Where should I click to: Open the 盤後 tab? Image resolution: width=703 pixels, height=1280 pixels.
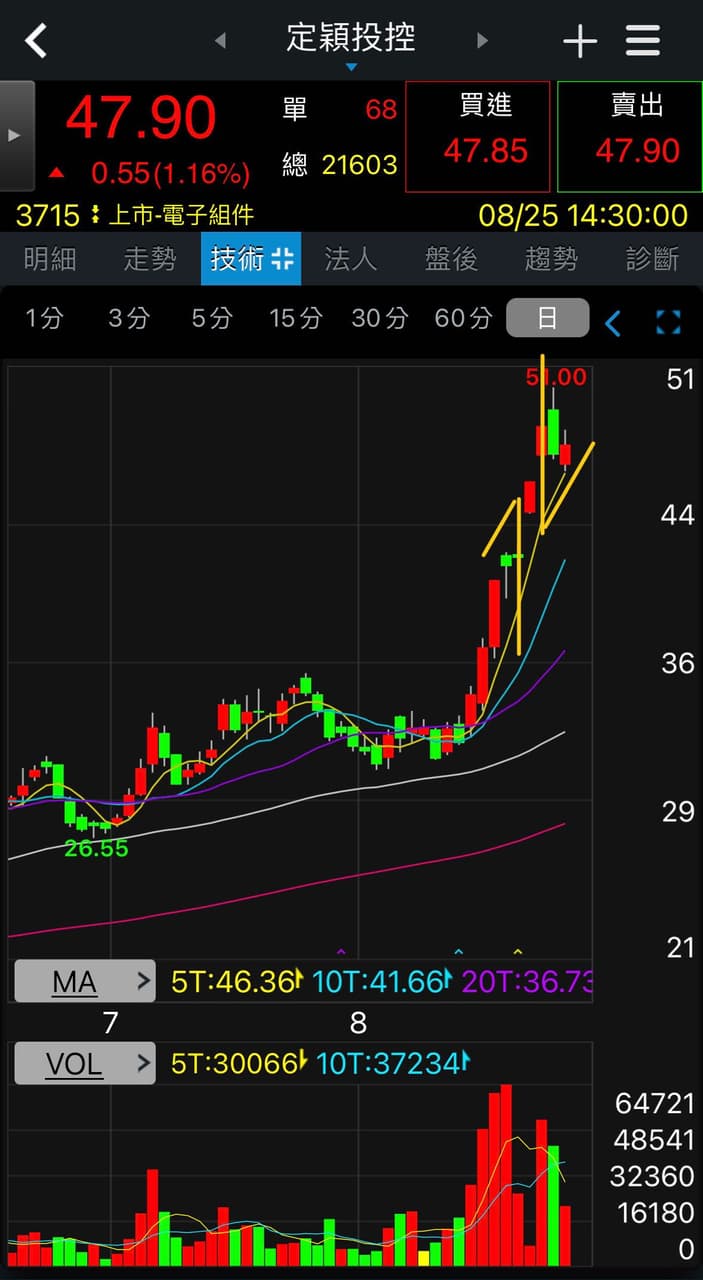[452, 259]
